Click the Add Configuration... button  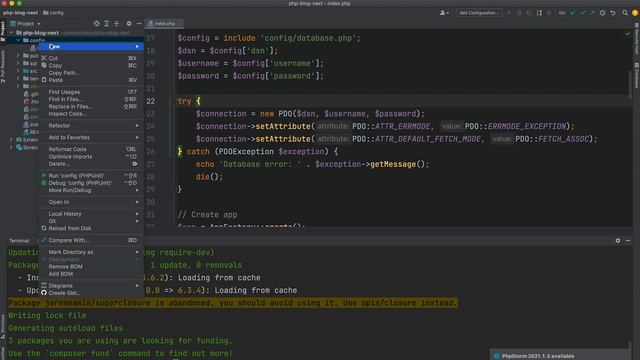[479, 13]
